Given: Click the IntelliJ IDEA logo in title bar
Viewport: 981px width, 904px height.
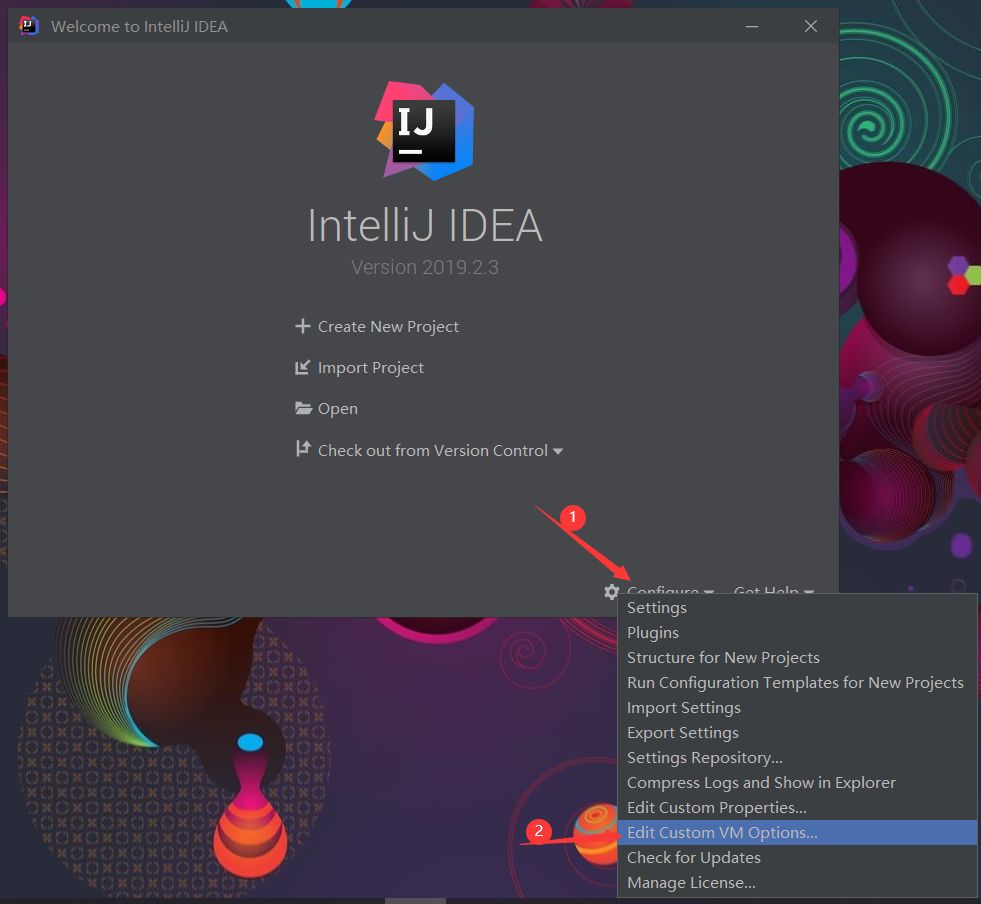Looking at the screenshot, I should click(29, 26).
